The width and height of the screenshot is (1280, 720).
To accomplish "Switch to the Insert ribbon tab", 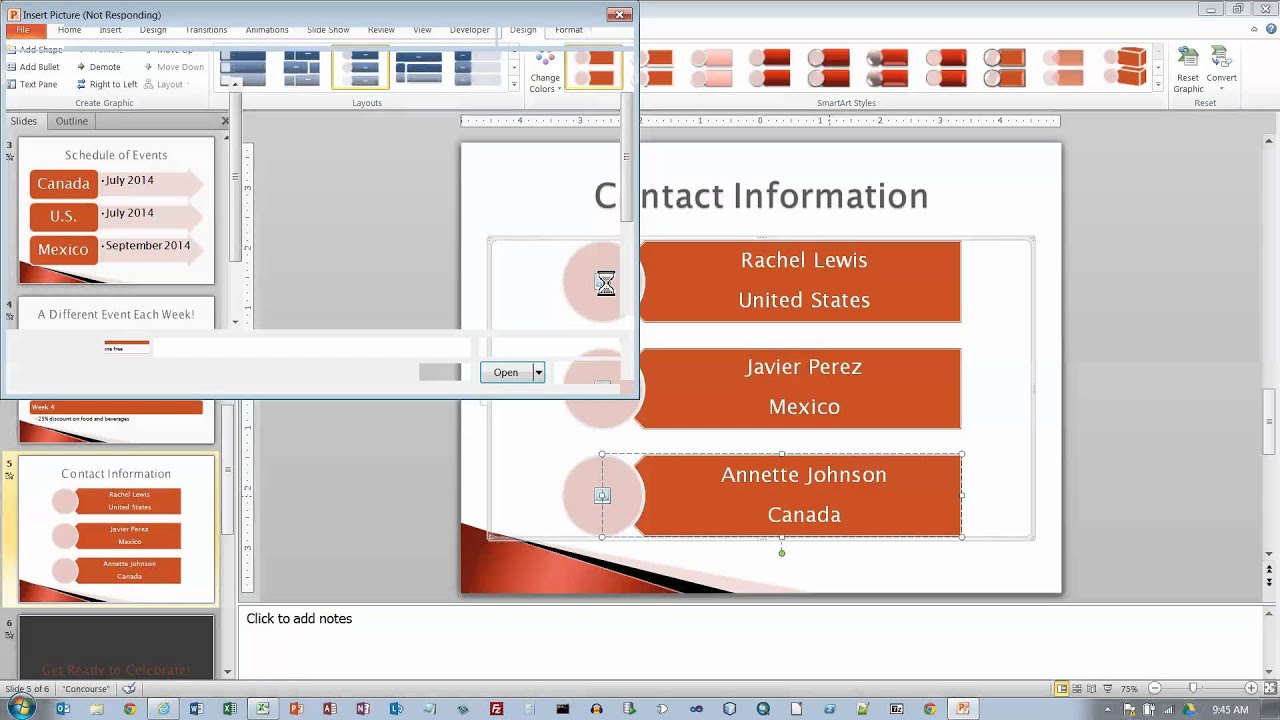I will point(110,30).
